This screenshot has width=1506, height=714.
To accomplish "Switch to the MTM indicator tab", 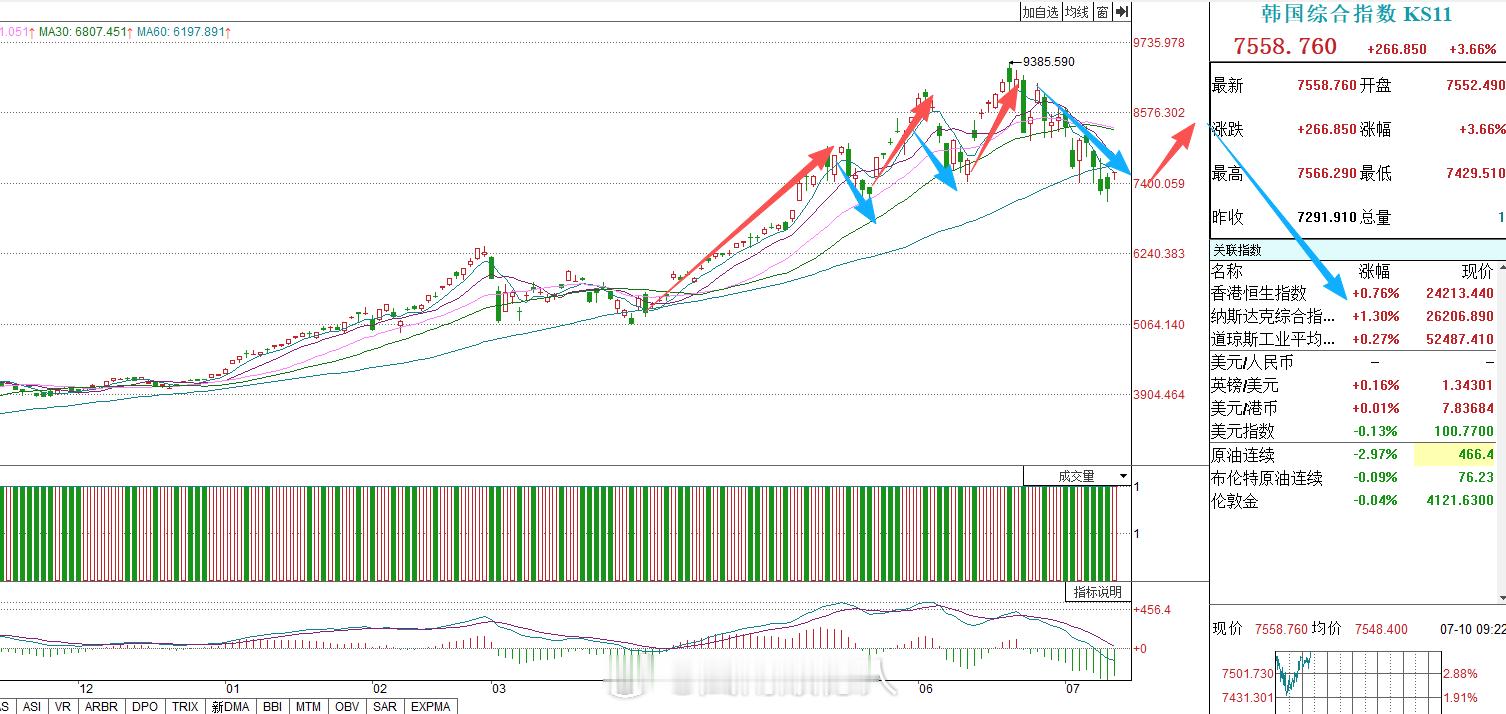I will click(x=308, y=706).
